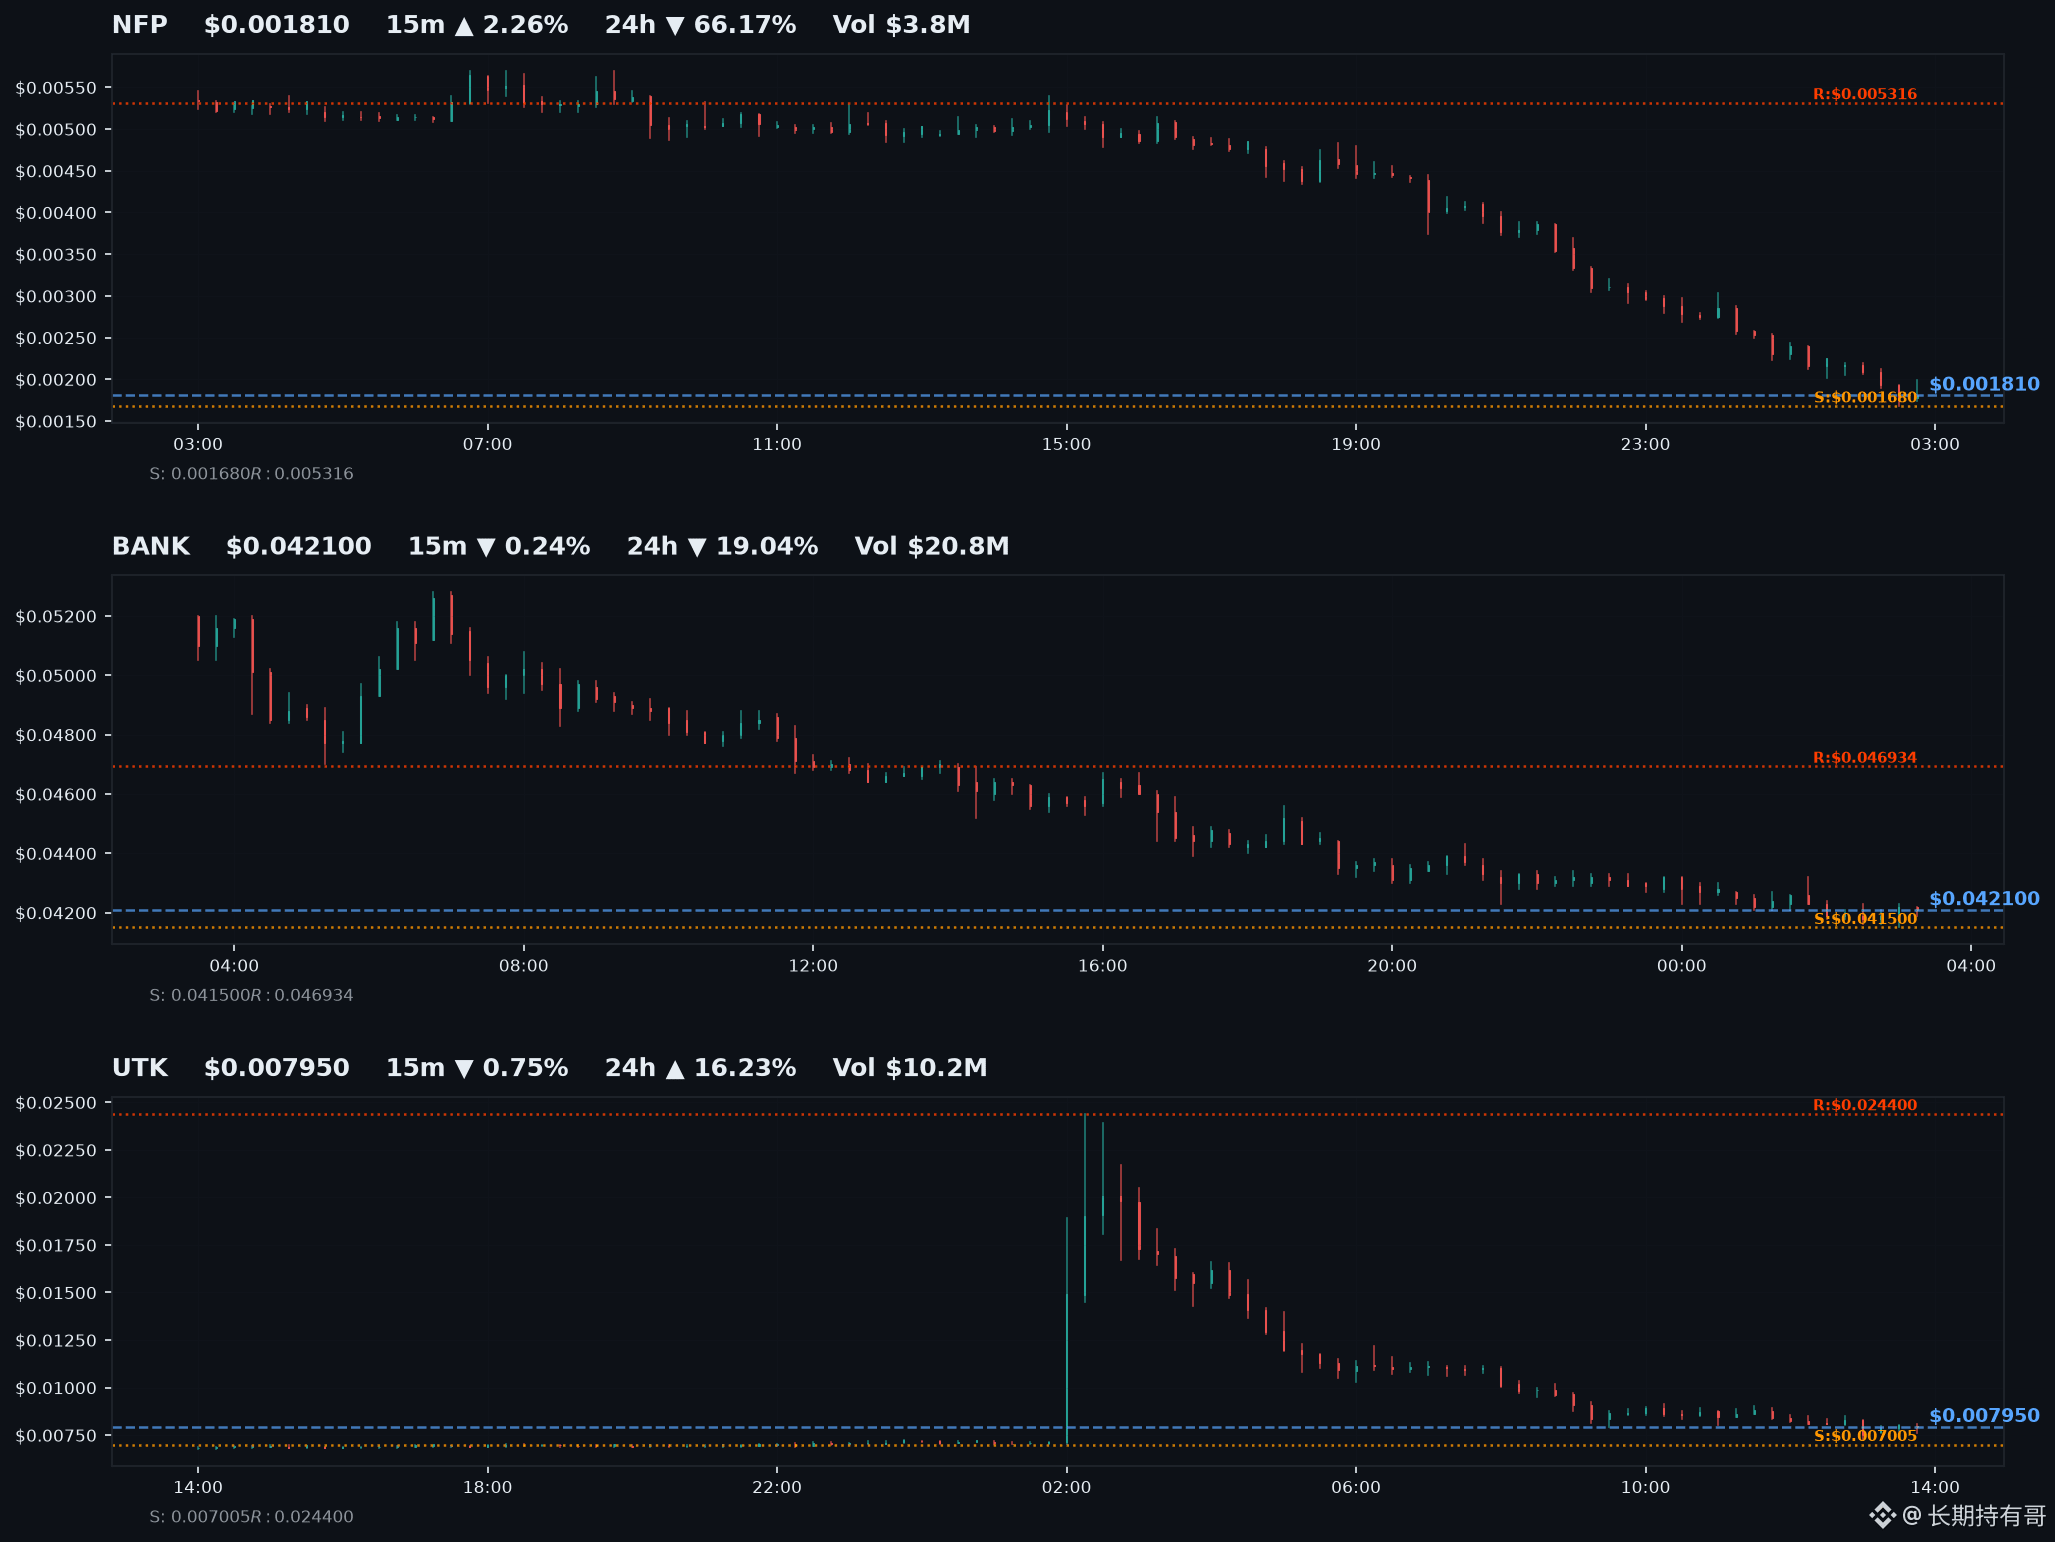
Task: Click the $0.00750 price axis label
Action: [x=56, y=1436]
